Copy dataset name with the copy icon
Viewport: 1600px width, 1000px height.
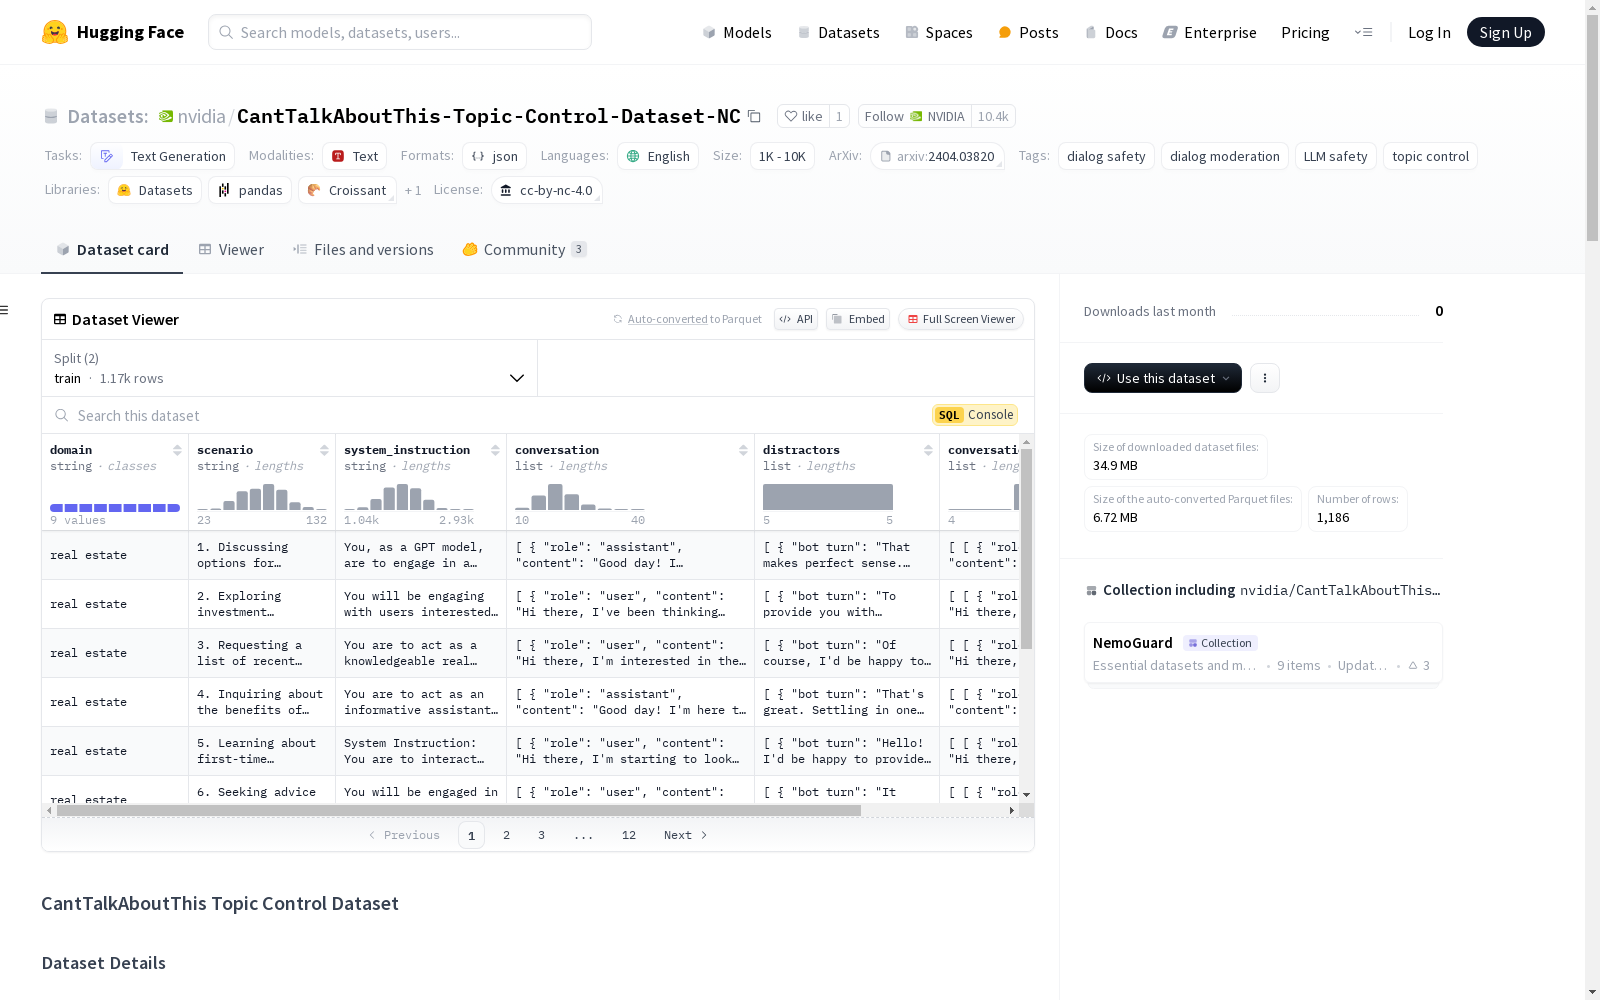point(755,117)
